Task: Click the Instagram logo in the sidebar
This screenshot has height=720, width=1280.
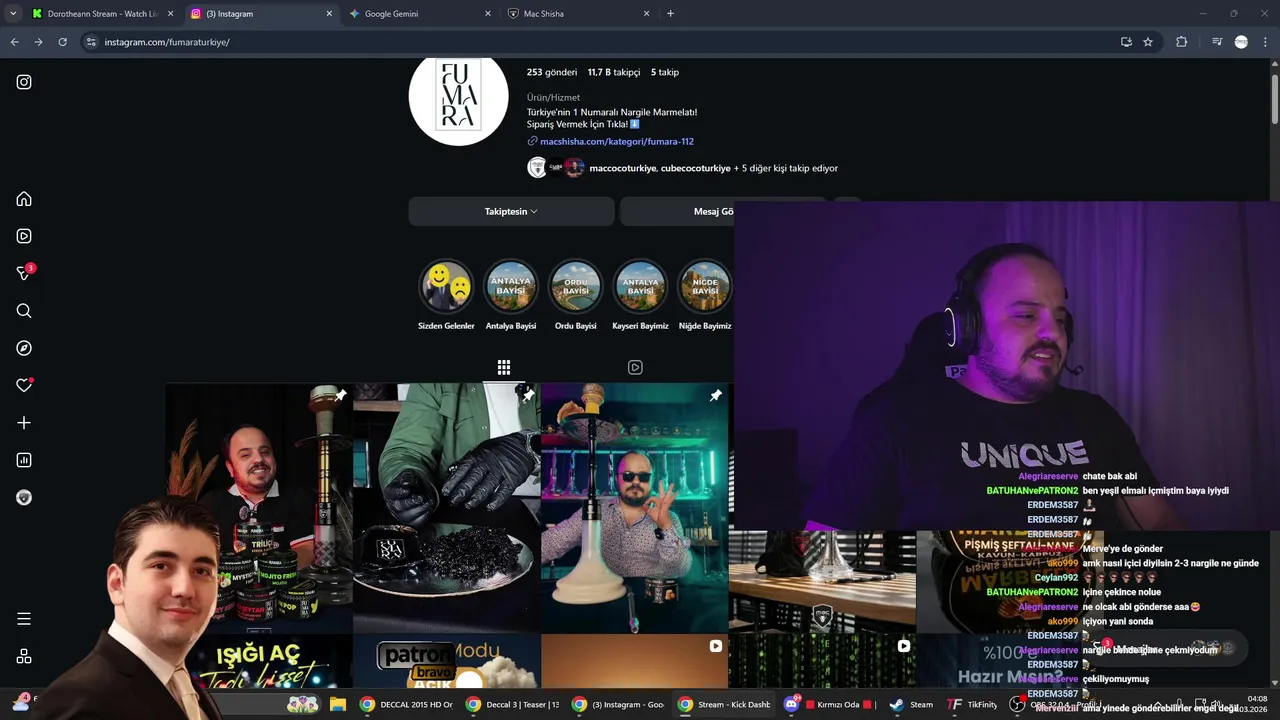Action: [24, 82]
